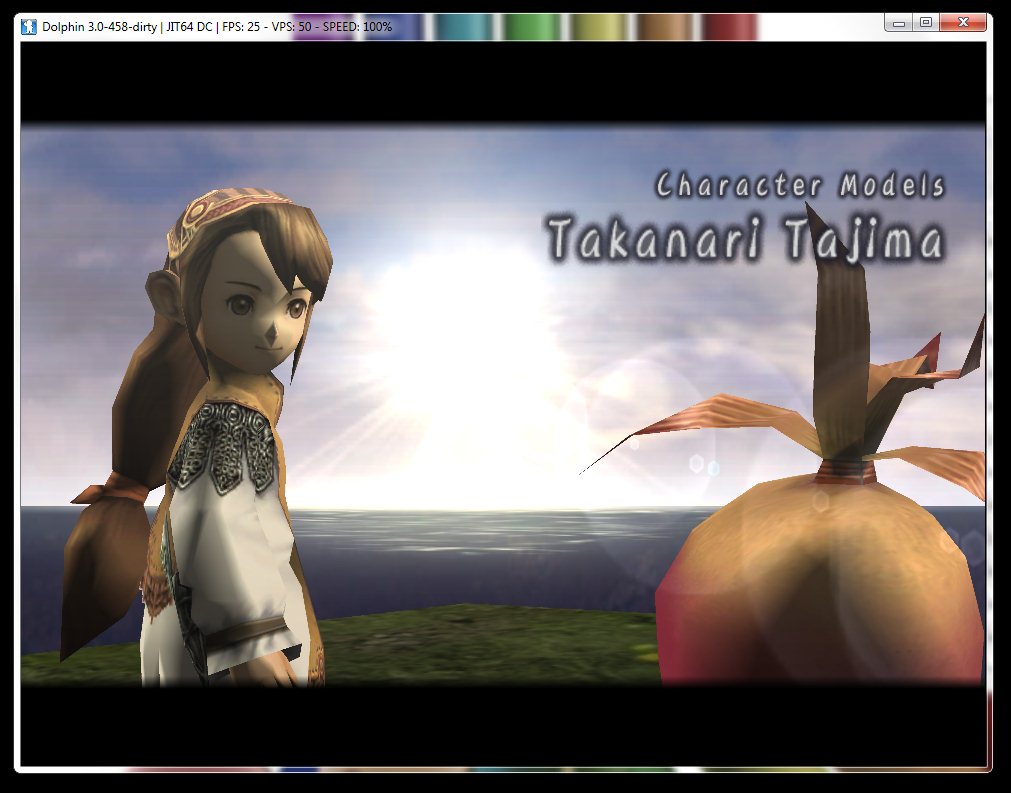Minimize the Dolphin emulator window
Viewport: 1011px width, 793px height.
(900, 22)
